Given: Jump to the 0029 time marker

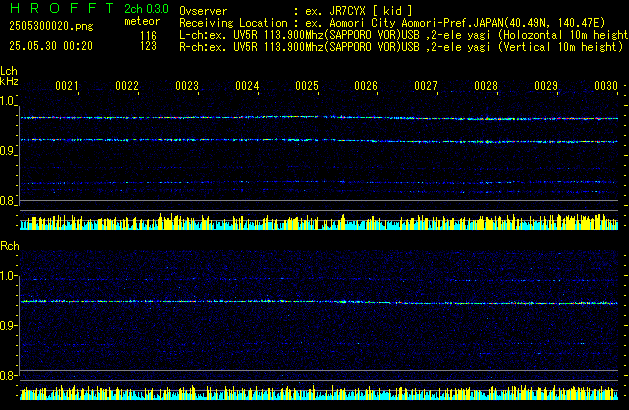Looking at the screenshot, I should 546,86.
